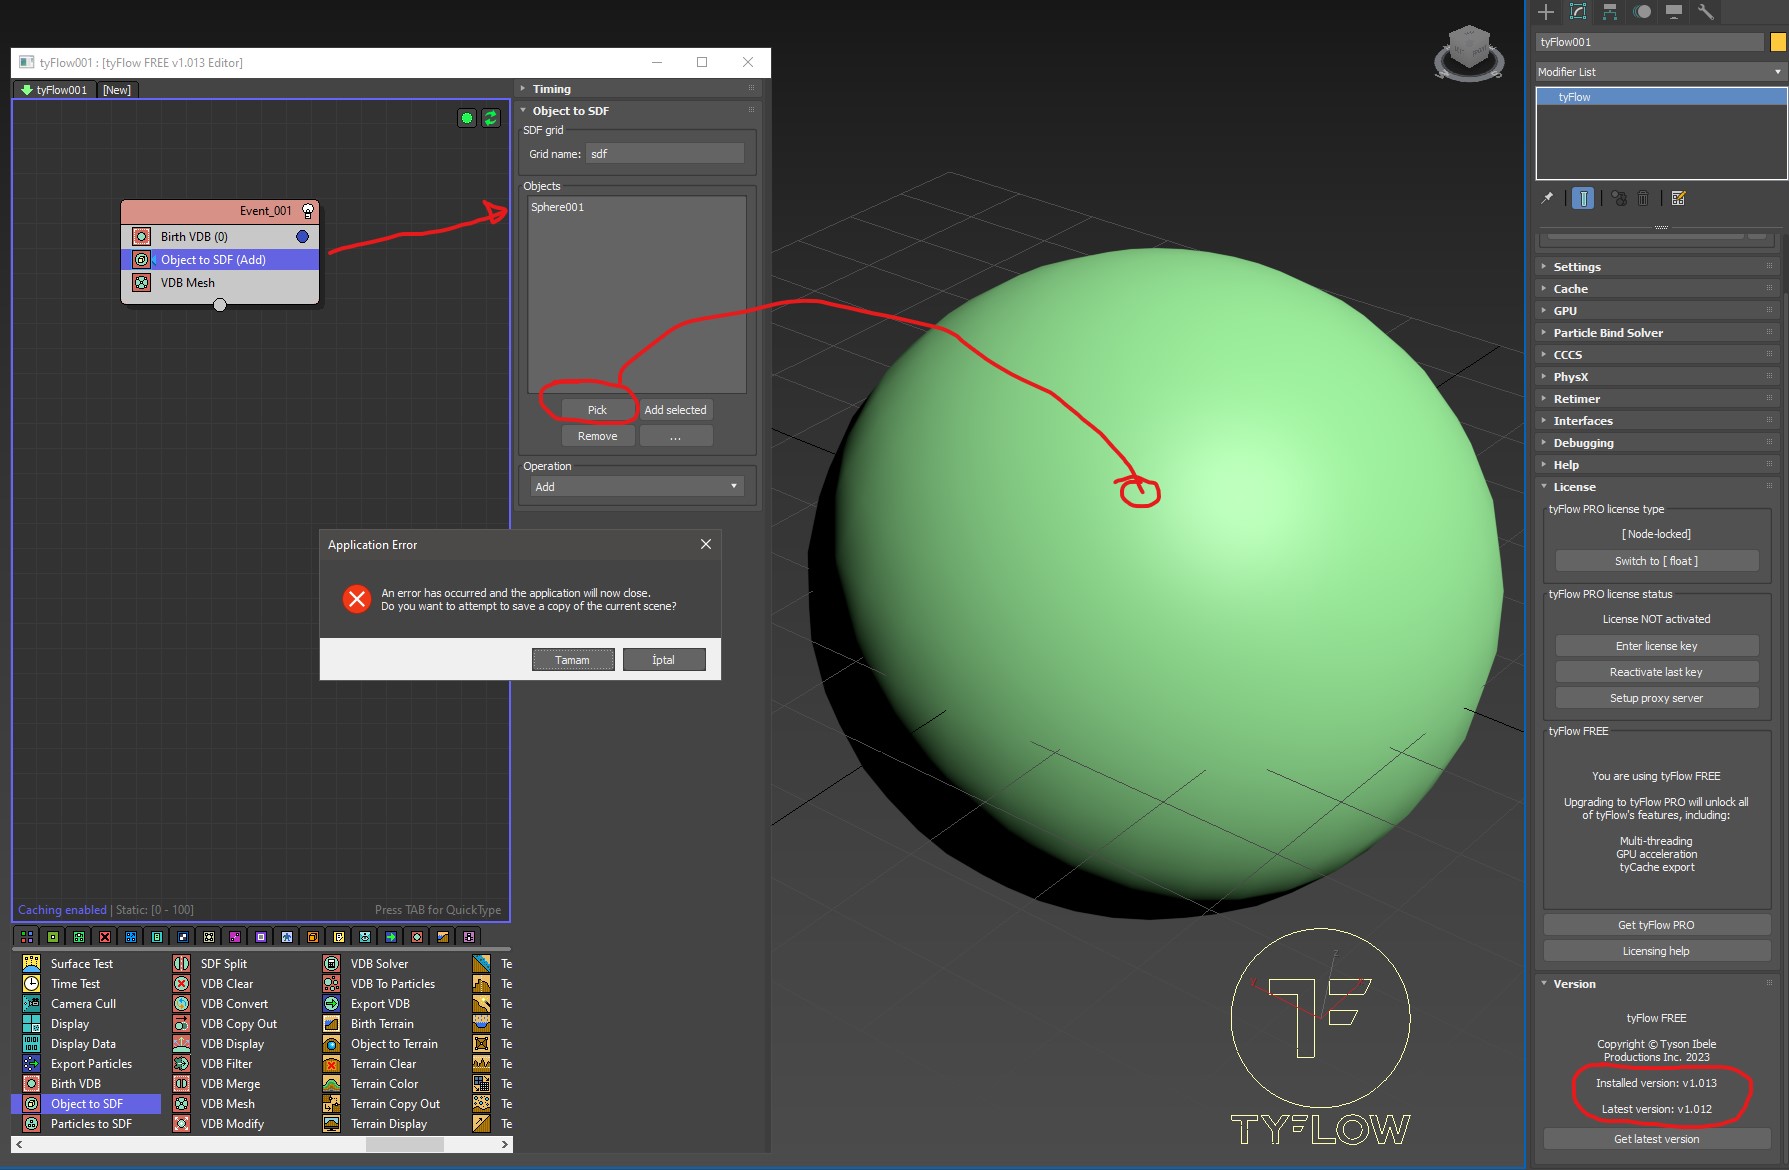Click the yellow object color swatch
Image resolution: width=1789 pixels, height=1170 pixels.
click(1778, 42)
